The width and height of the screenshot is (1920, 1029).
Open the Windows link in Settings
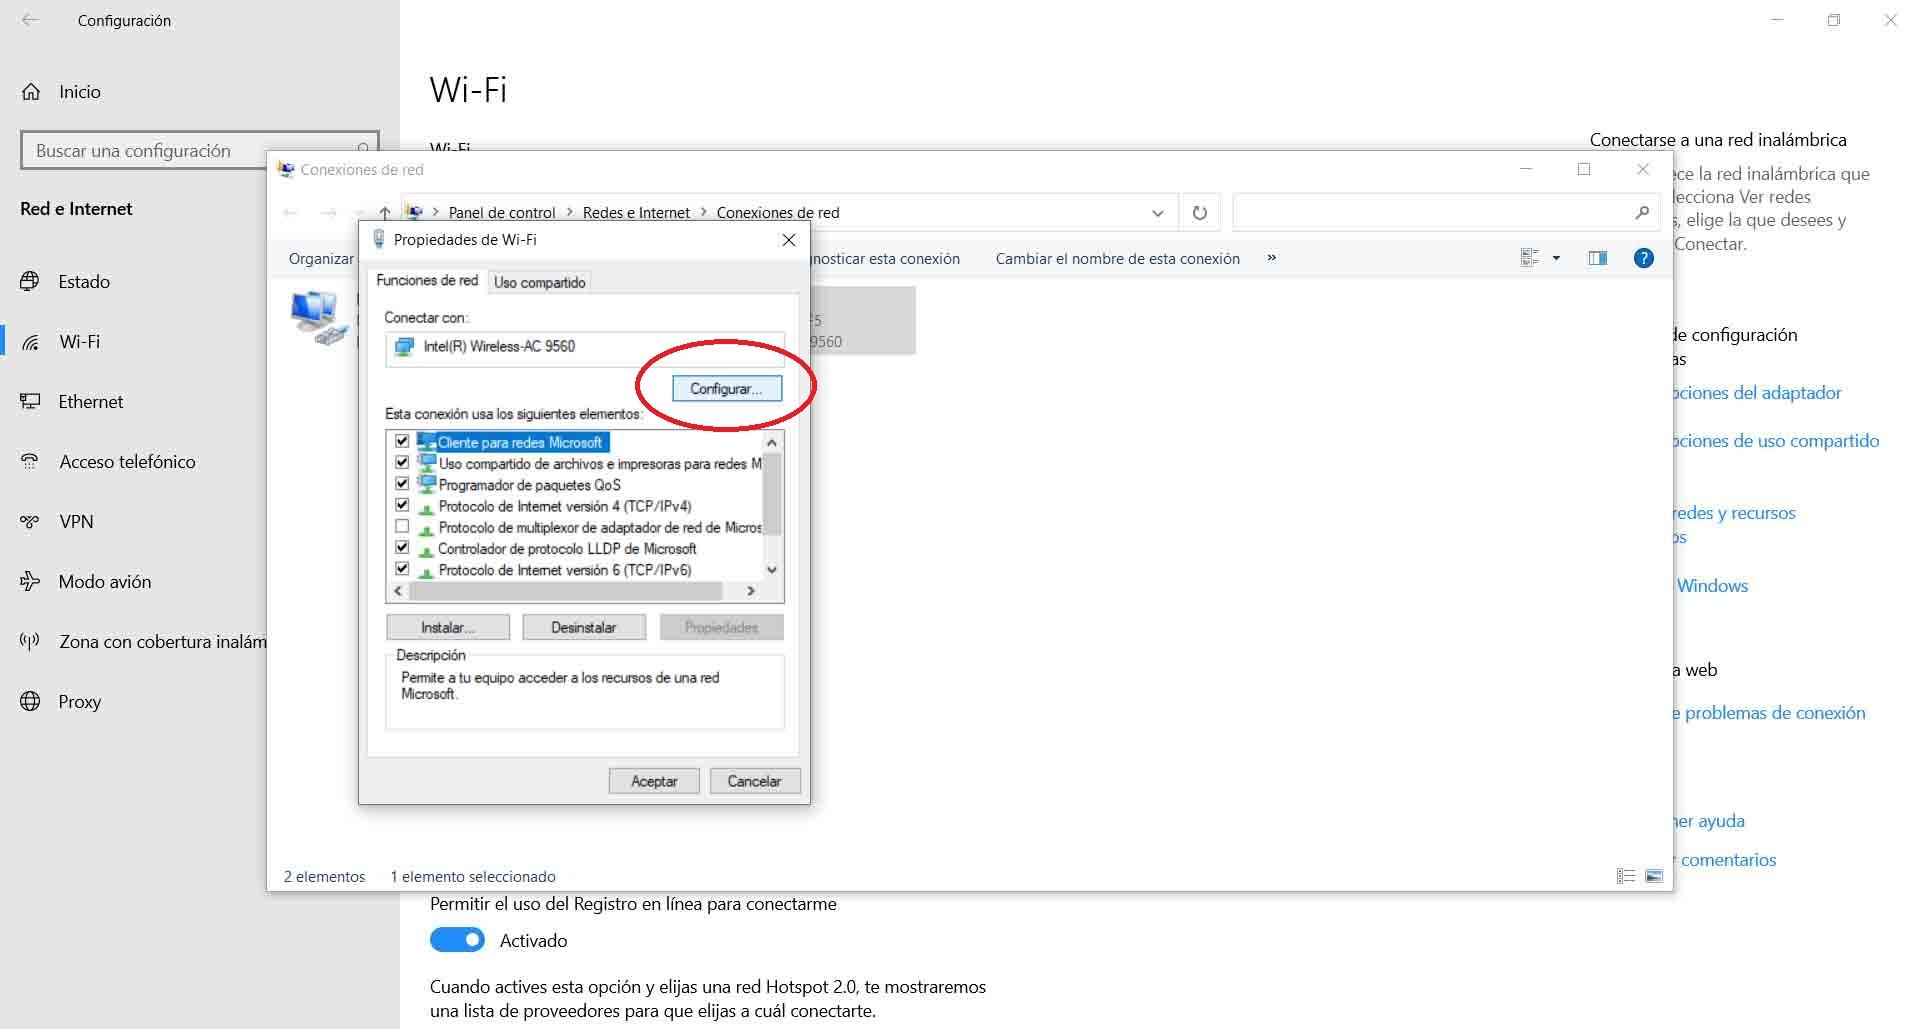pyautogui.click(x=1712, y=585)
